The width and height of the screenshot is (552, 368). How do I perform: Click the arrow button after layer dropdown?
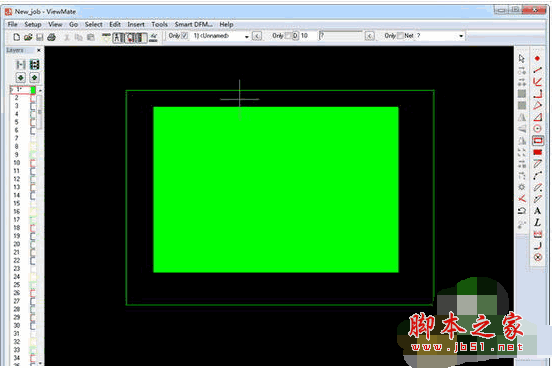(257, 36)
